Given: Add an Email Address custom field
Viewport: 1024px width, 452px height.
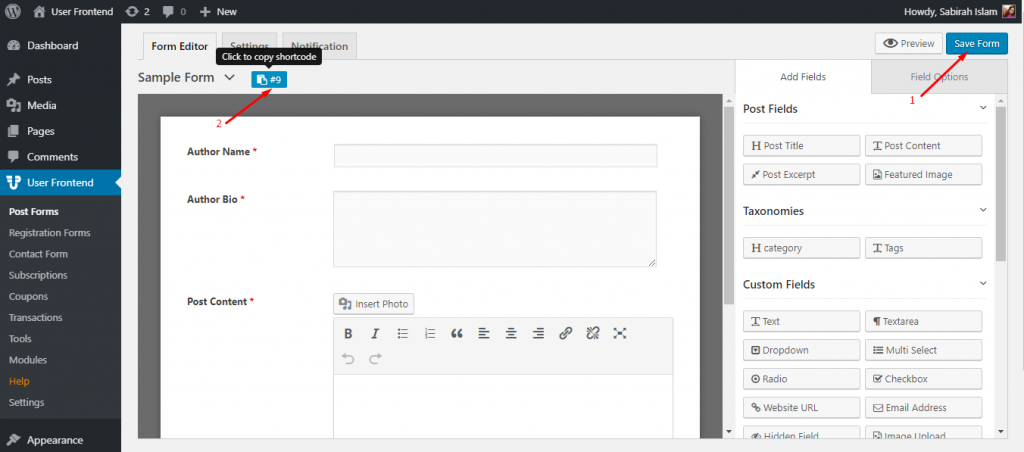Looking at the screenshot, I should 923,408.
